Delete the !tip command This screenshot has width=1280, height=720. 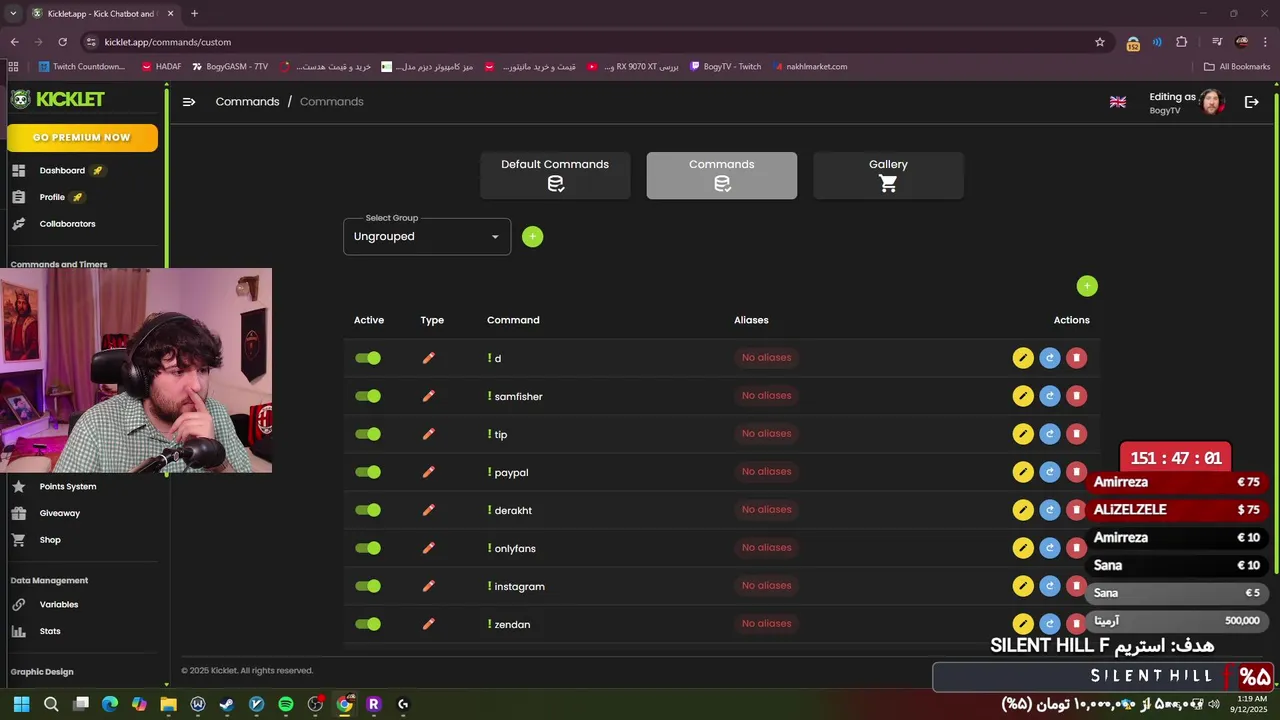(1077, 434)
